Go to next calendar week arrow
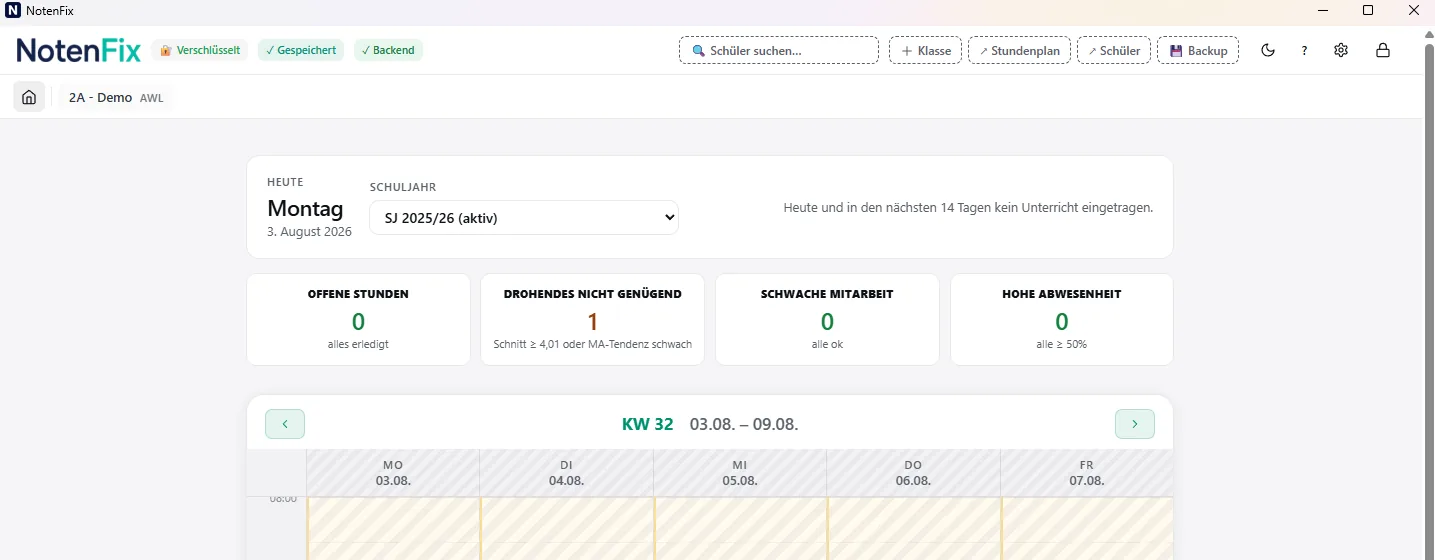Viewport: 1435px width, 560px height. [1135, 424]
